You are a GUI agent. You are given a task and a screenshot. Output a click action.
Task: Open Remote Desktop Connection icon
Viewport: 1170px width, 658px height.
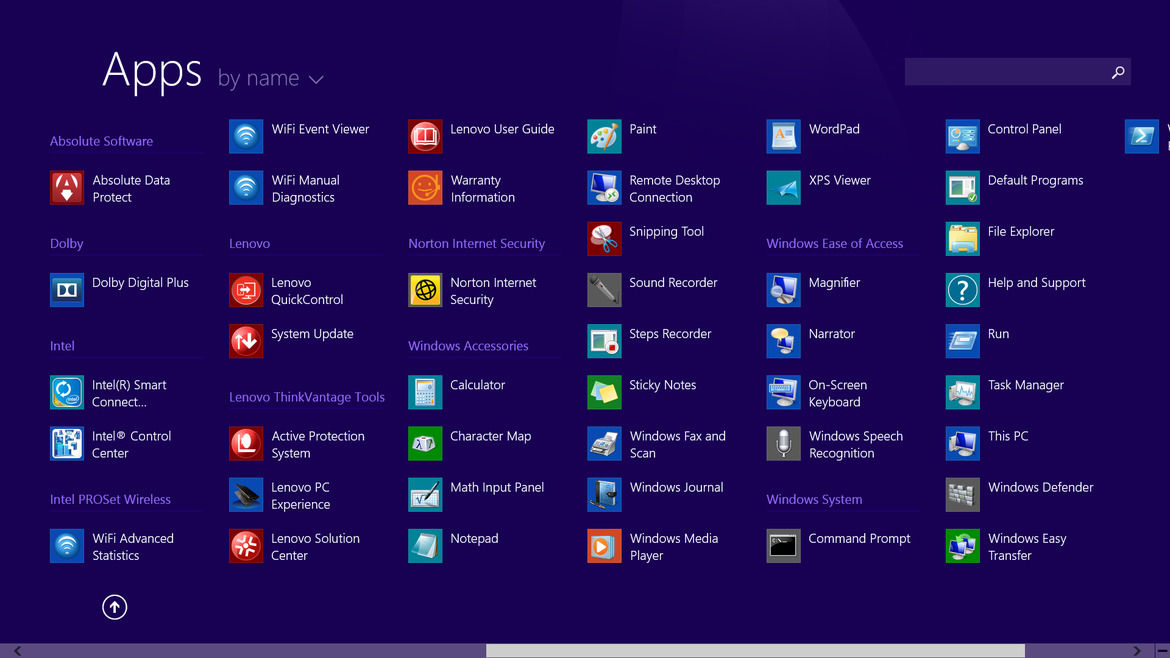point(604,188)
